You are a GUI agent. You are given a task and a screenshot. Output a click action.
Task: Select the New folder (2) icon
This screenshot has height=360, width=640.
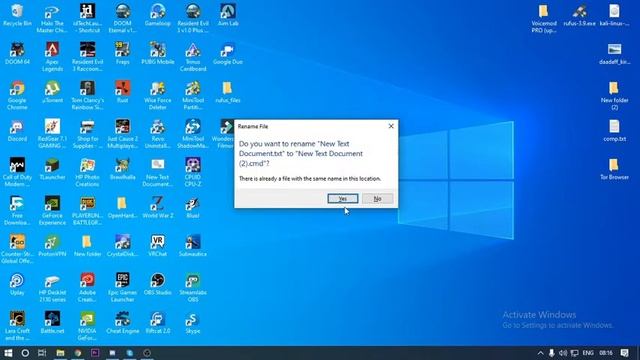tap(614, 96)
